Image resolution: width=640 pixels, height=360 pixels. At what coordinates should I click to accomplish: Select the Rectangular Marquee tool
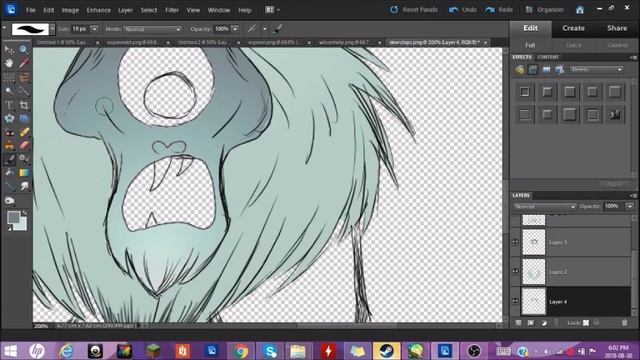point(9,77)
